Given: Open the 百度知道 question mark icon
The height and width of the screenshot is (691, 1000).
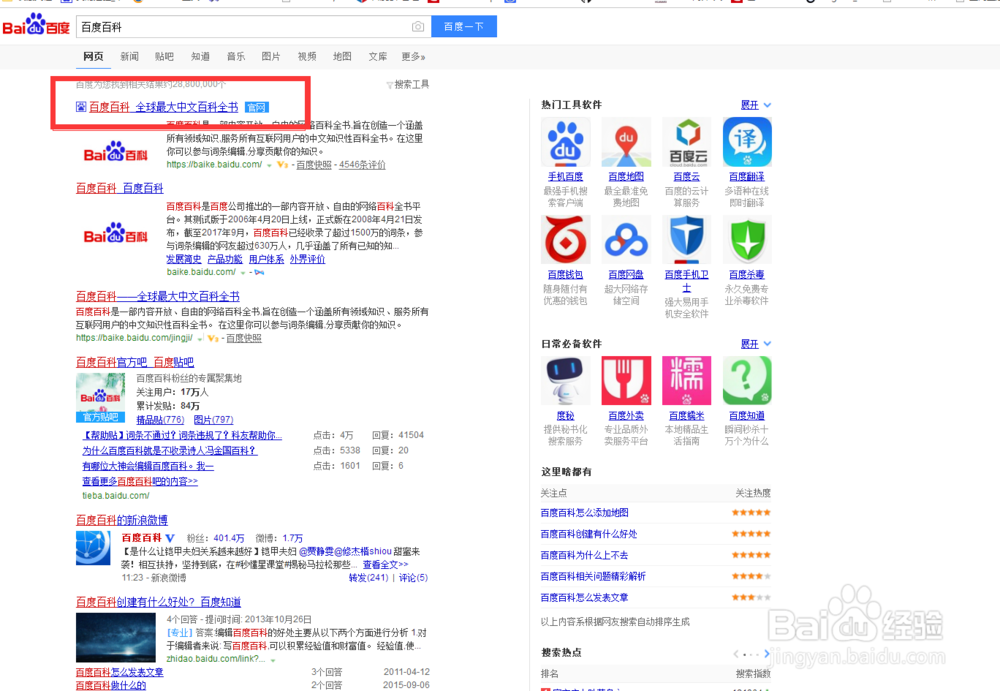Looking at the screenshot, I should click(747, 381).
